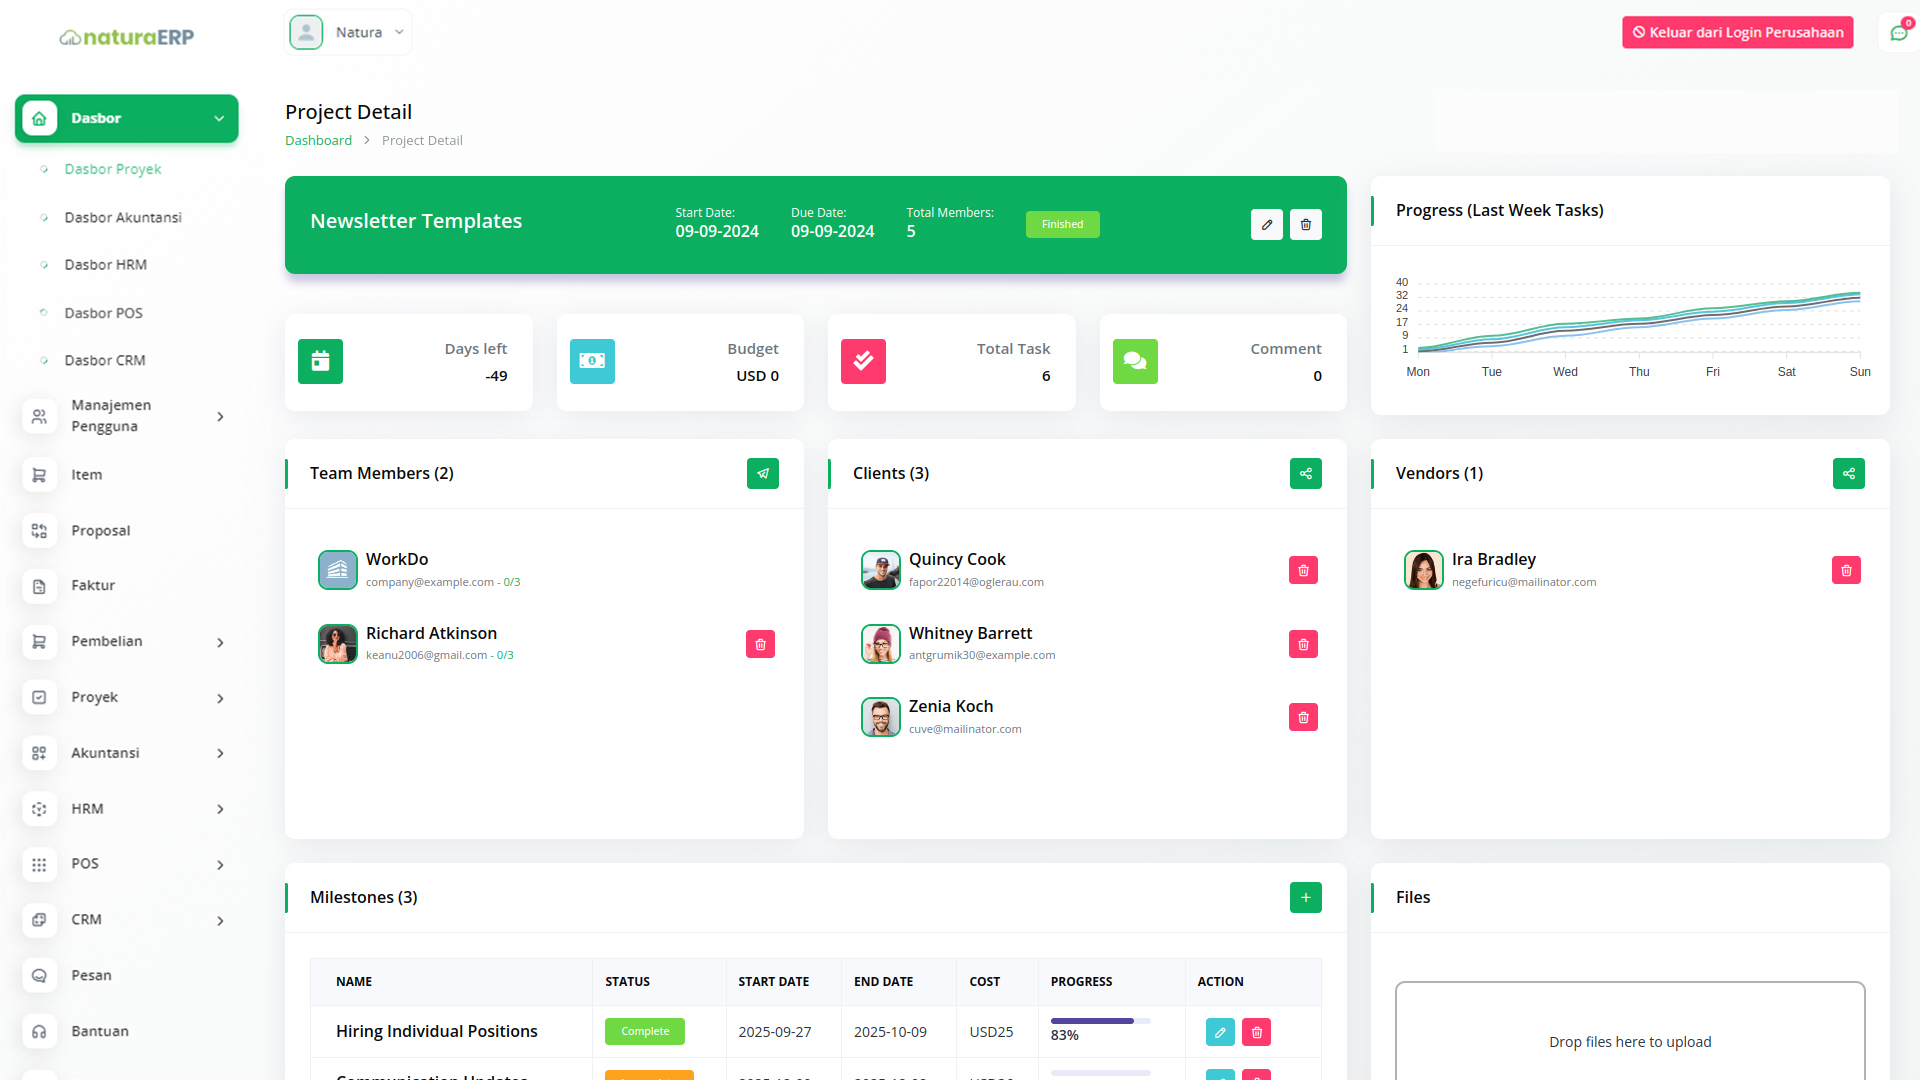Delete project using header trash icon
Screen dimensions: 1920x1080
(x=1305, y=225)
